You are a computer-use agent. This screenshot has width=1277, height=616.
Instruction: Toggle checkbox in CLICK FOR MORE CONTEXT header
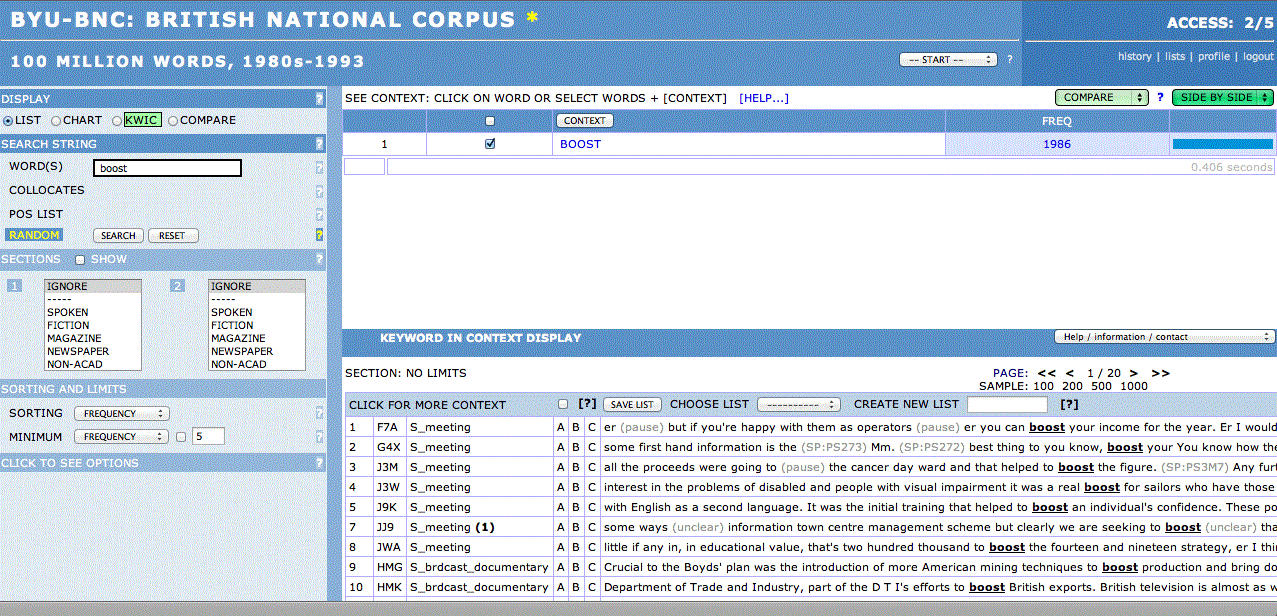(564, 404)
